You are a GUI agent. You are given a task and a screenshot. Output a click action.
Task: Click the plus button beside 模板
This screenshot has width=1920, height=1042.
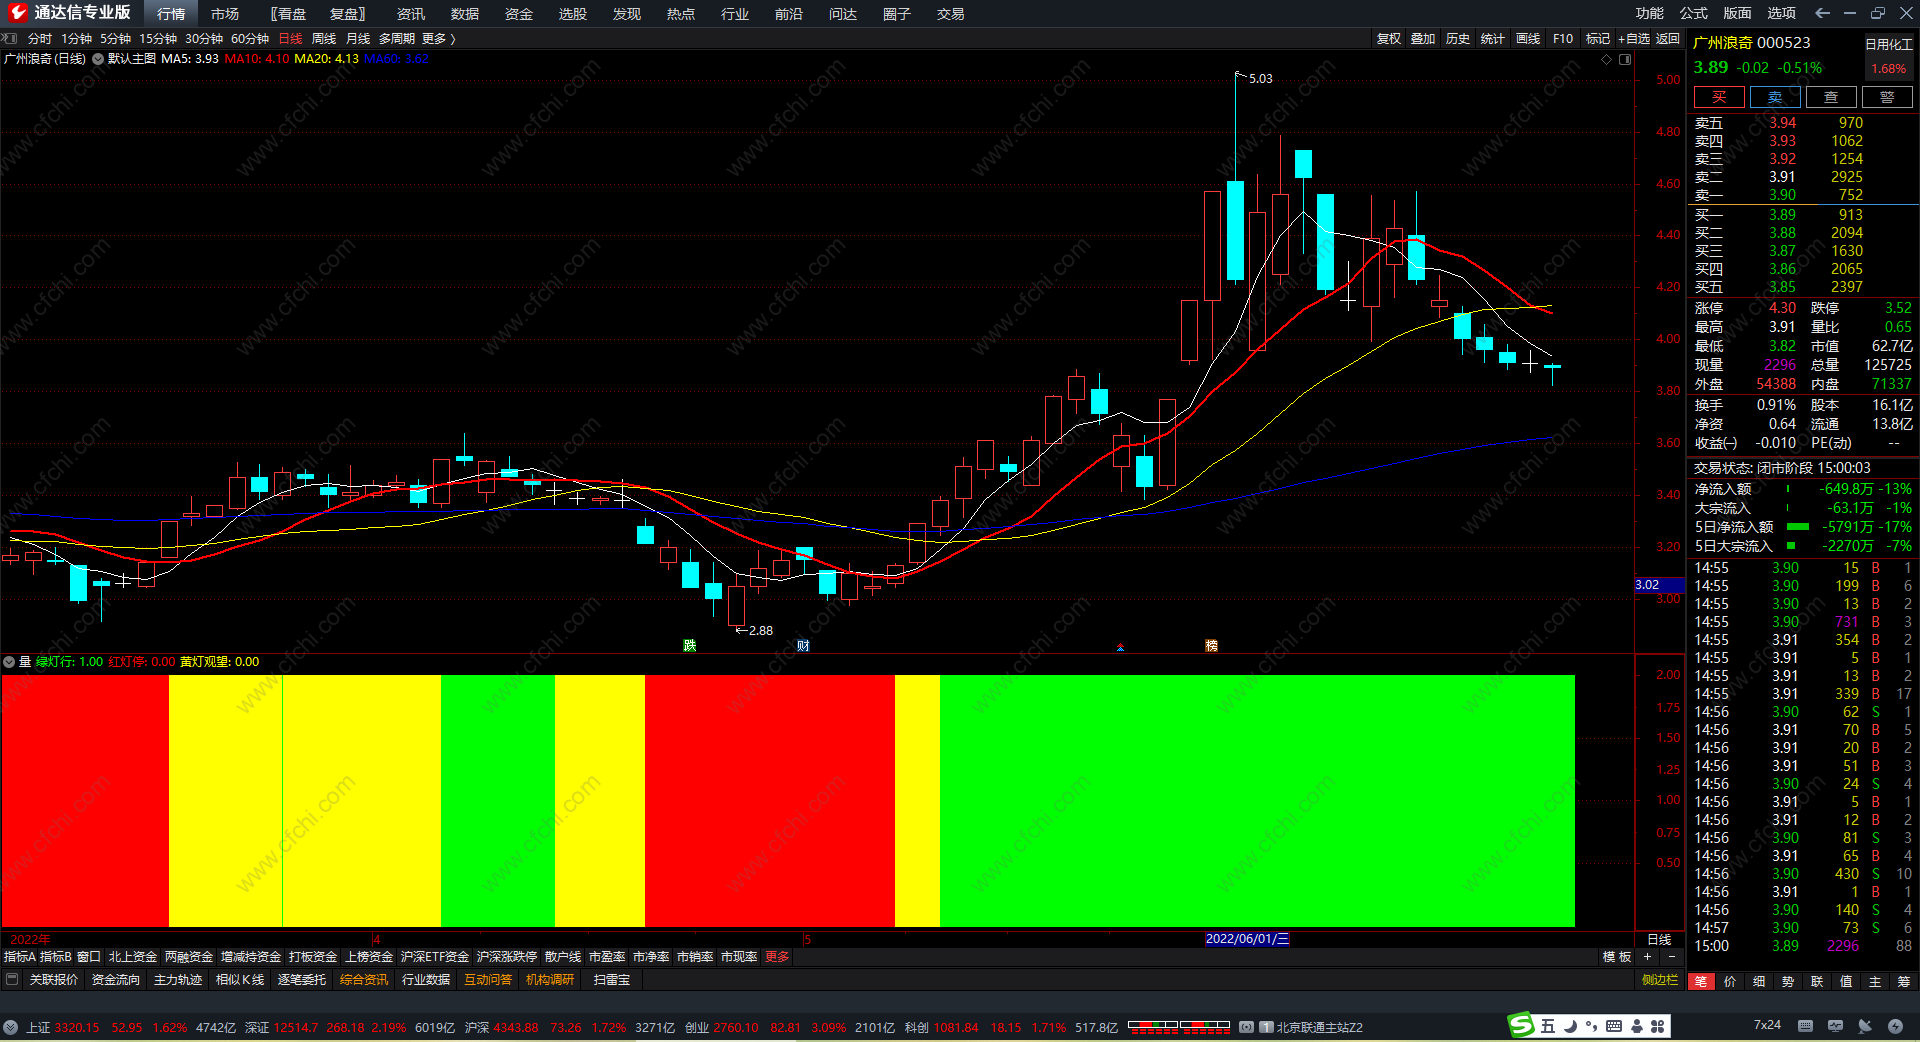[1647, 957]
